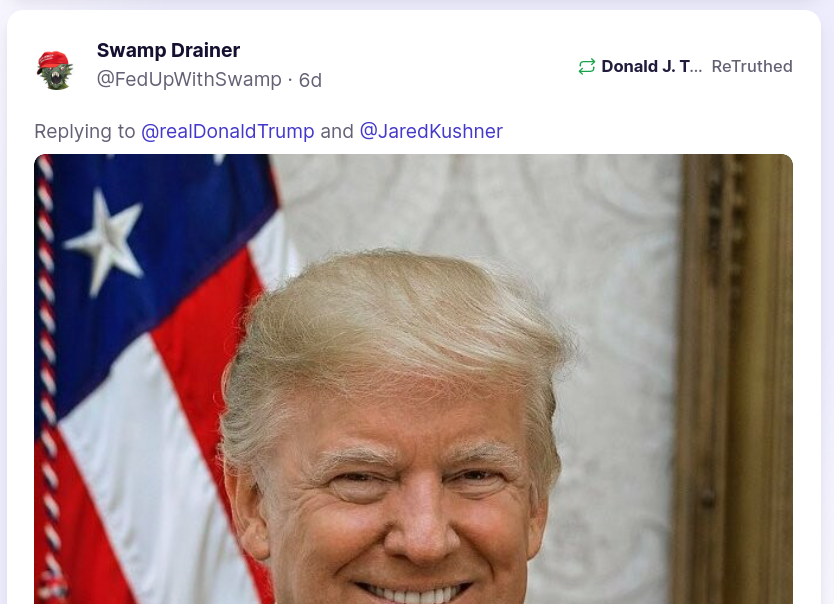Follow the @JaredKushner mention link

coord(431,131)
